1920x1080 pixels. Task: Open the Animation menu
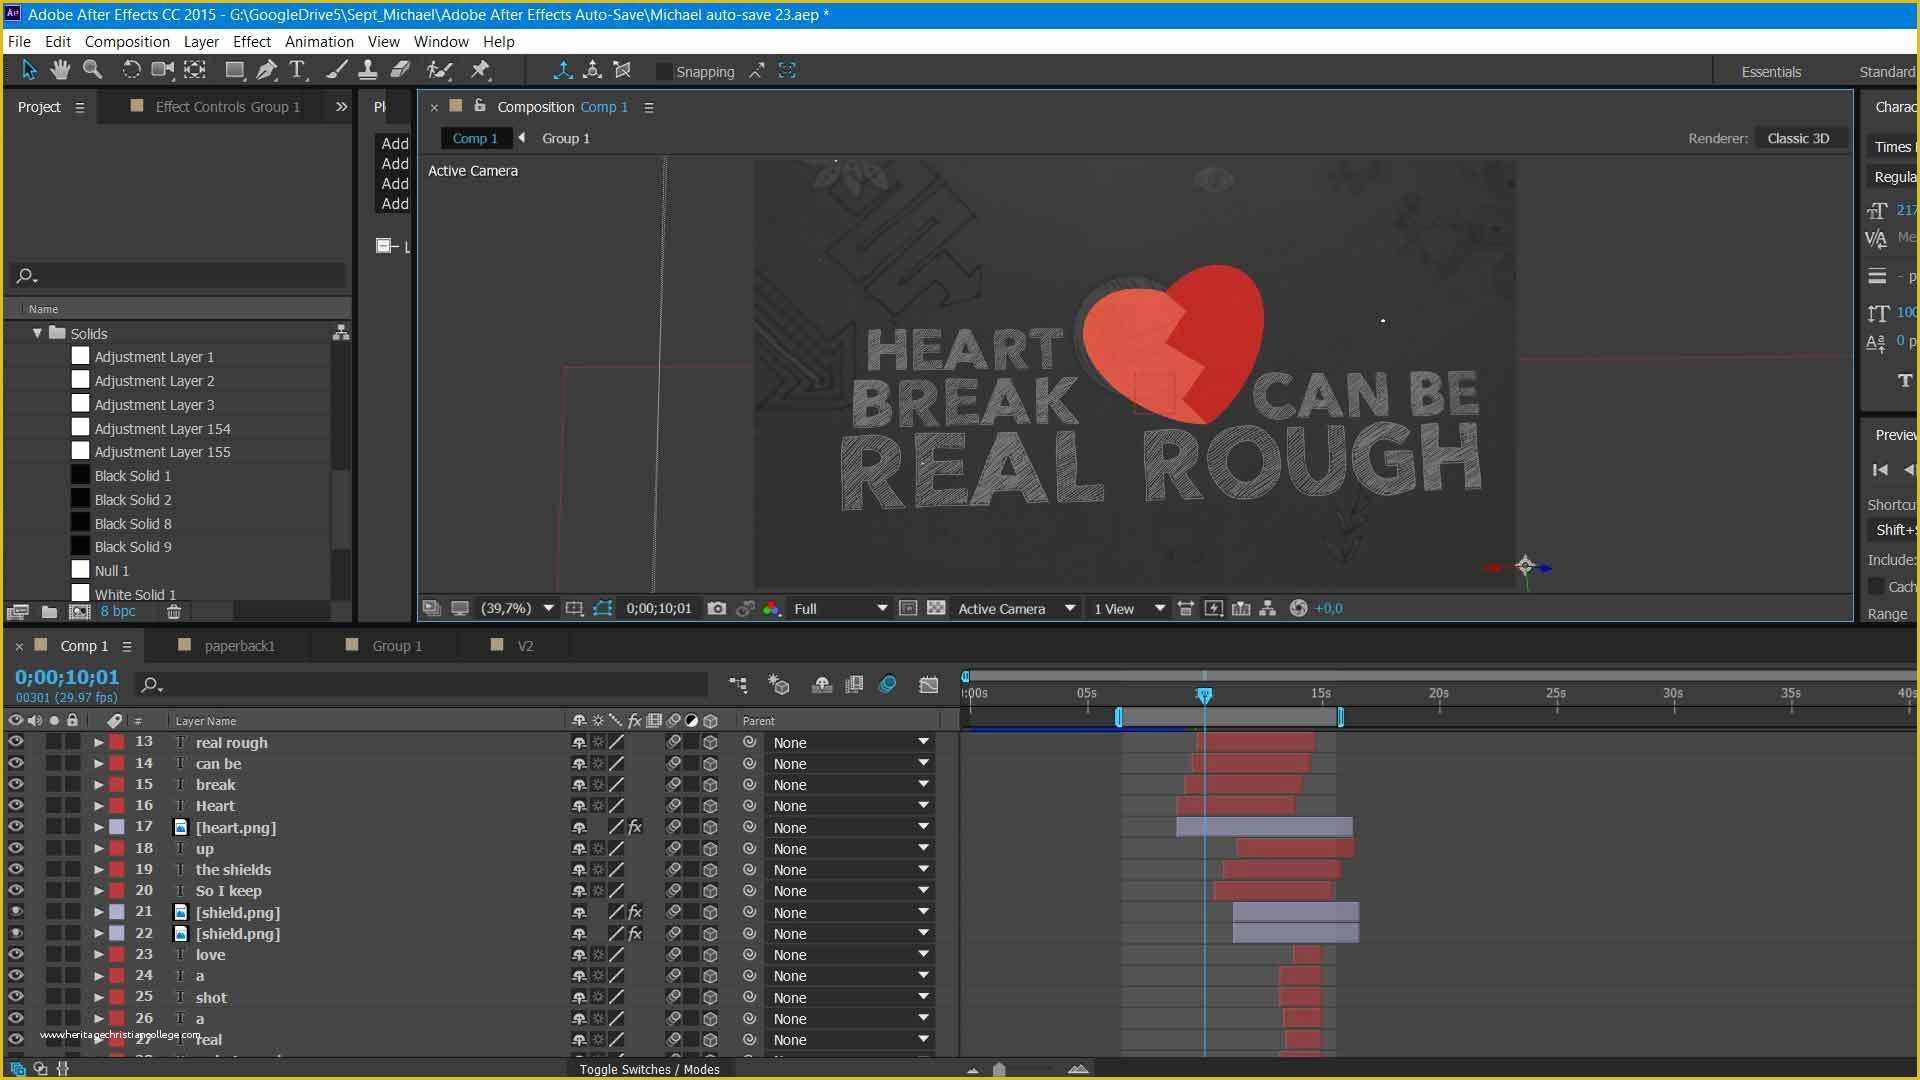pyautogui.click(x=319, y=41)
